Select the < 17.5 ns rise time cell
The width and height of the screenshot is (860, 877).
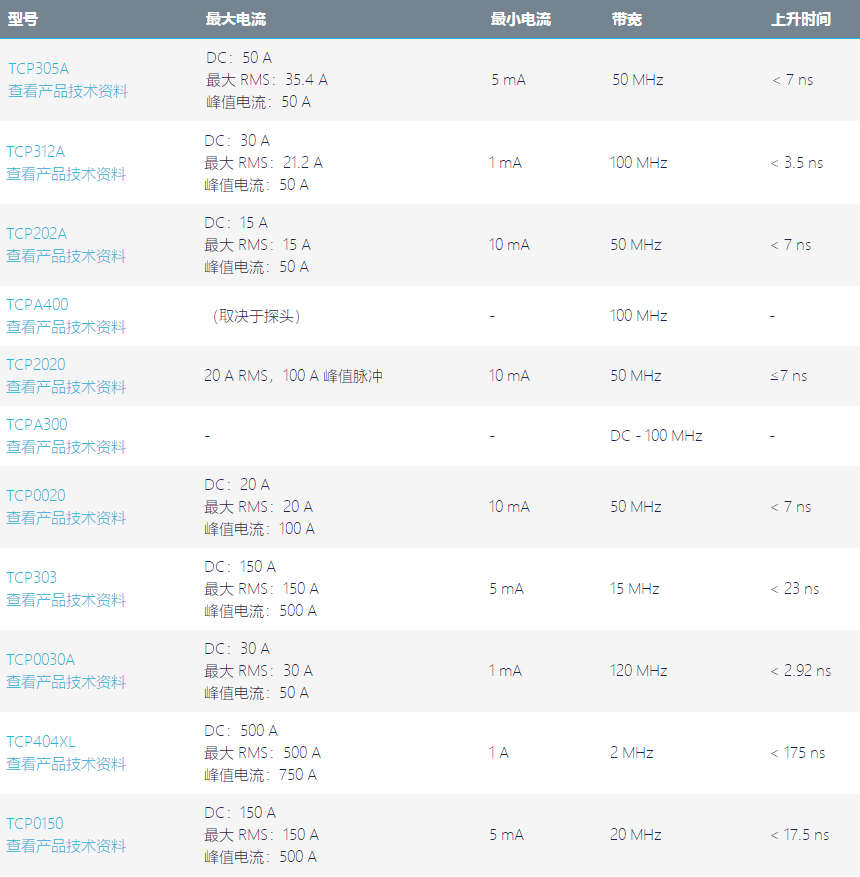click(x=800, y=835)
